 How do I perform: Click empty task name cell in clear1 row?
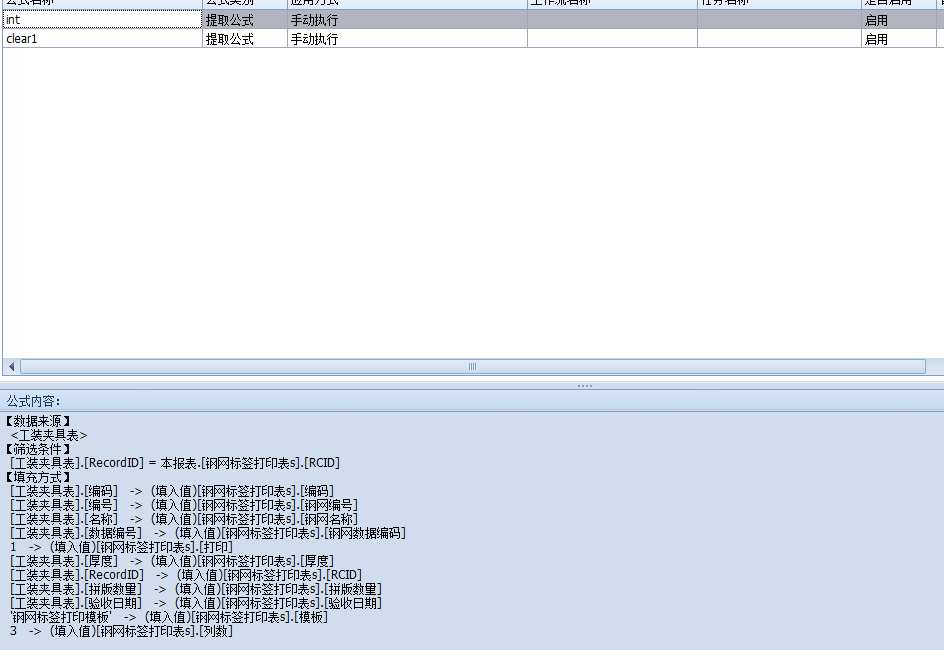click(x=779, y=39)
